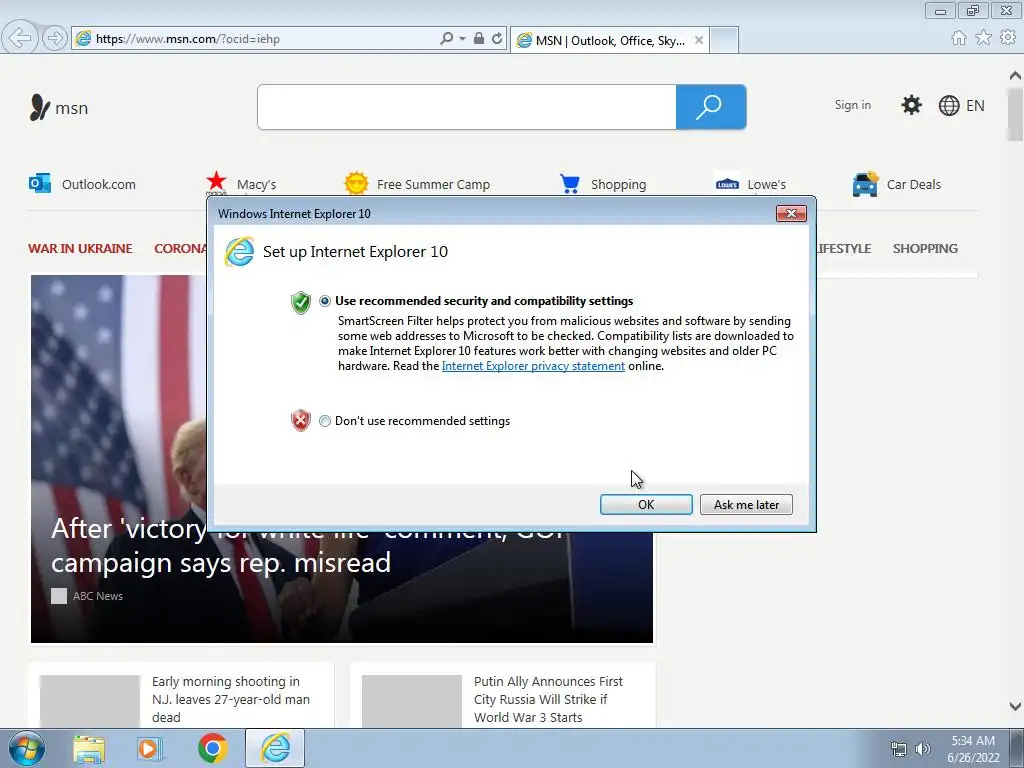Click the Ask me later button
1024x768 pixels.
pyautogui.click(x=746, y=504)
